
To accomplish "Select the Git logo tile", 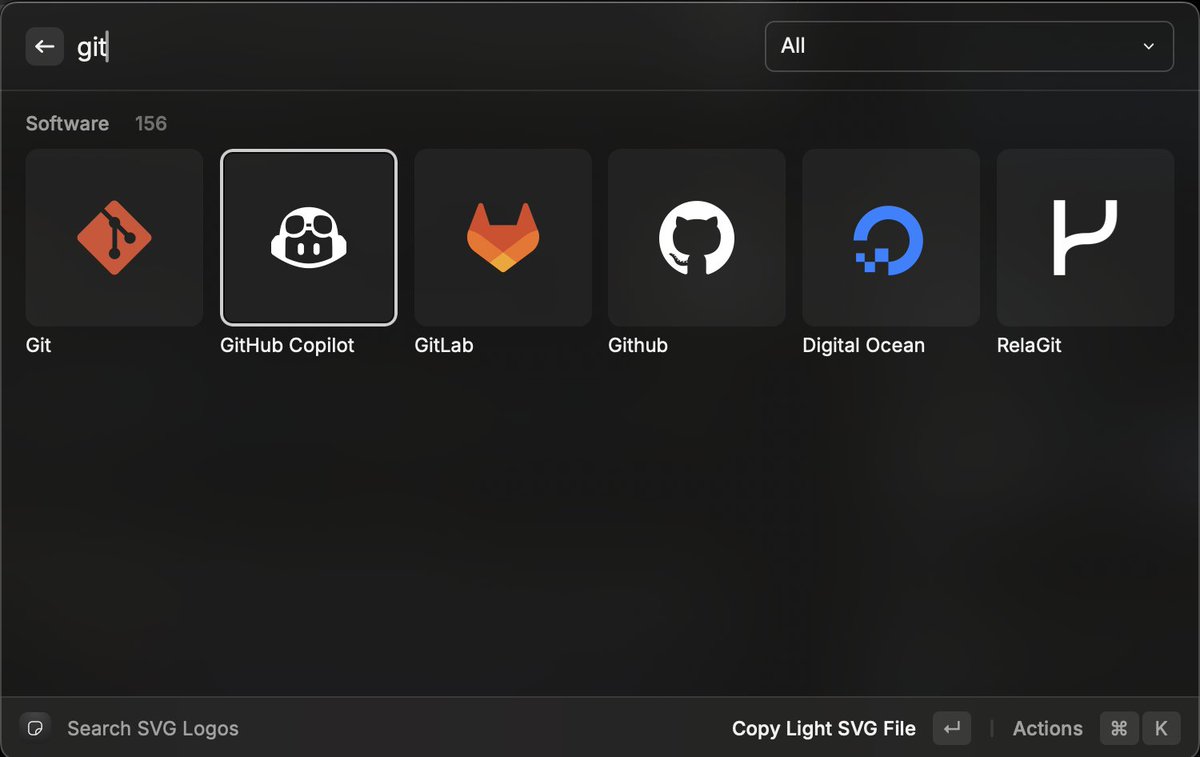I will tap(114, 238).
